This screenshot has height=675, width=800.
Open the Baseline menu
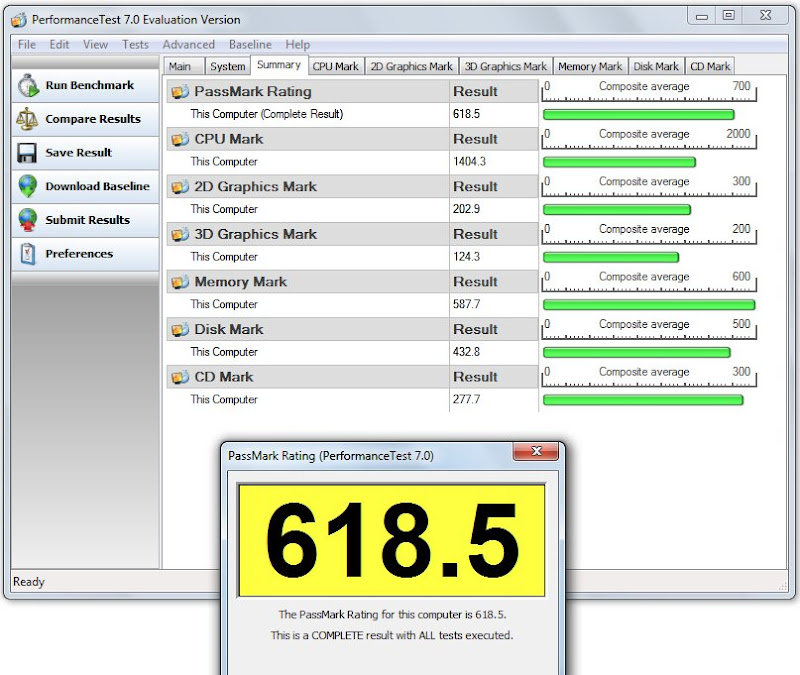[x=250, y=44]
